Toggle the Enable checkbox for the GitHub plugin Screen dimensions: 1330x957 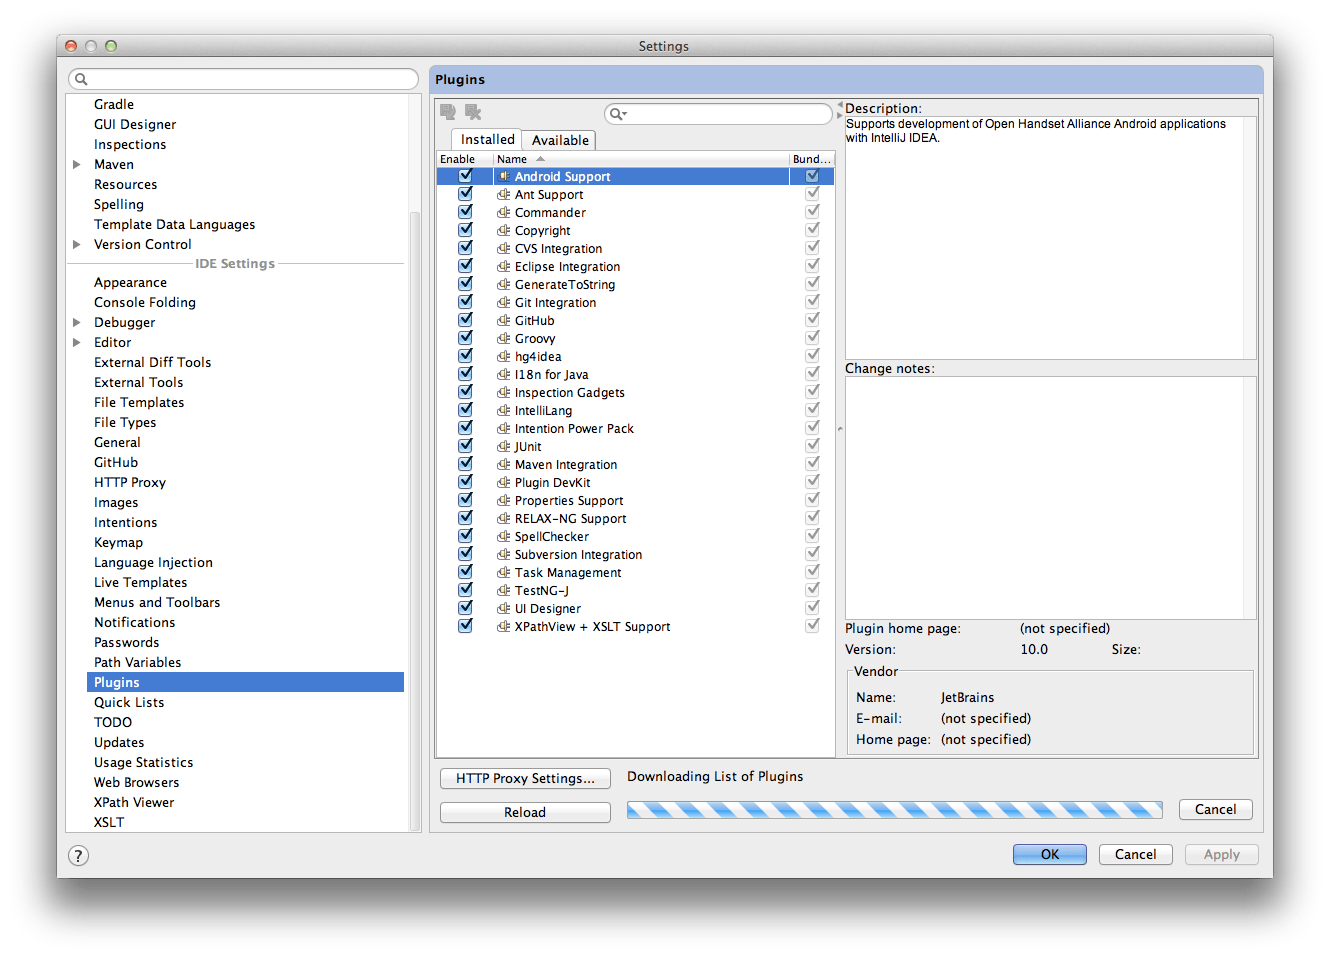[465, 320]
